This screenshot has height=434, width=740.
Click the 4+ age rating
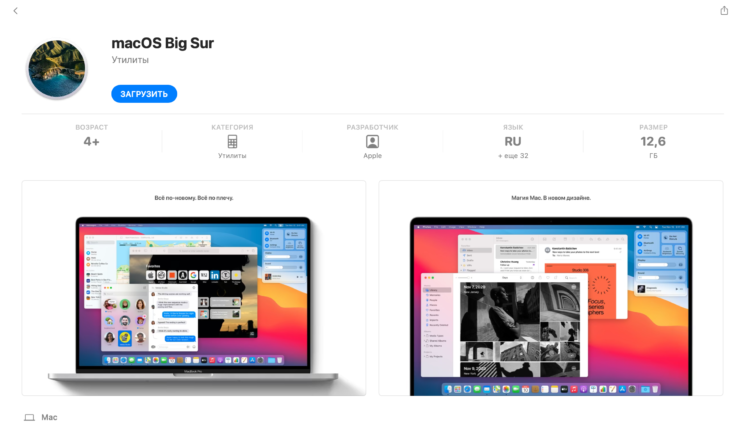[92, 142]
